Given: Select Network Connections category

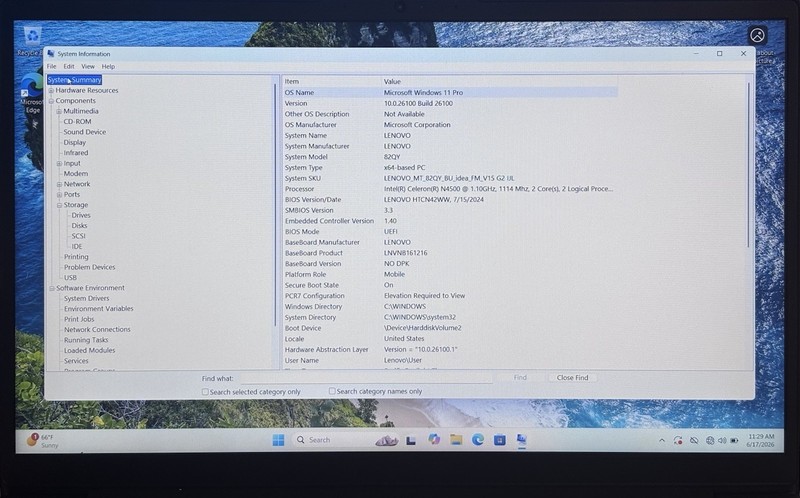Looking at the screenshot, I should point(97,330).
